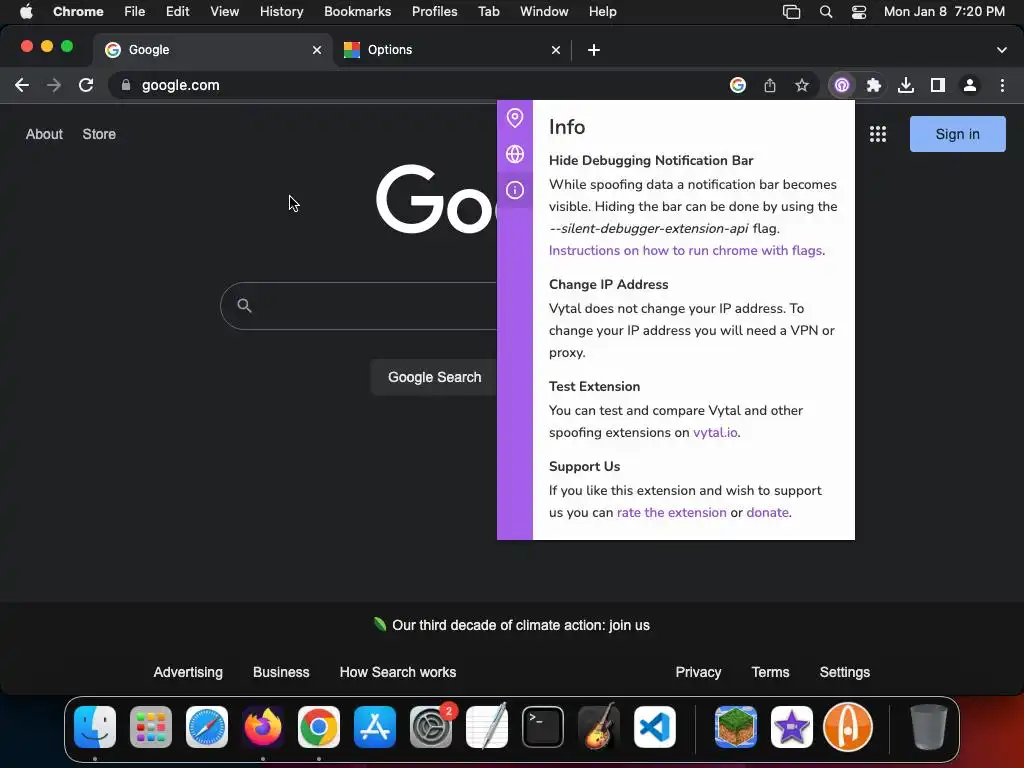Open the File menu

[x=135, y=12]
